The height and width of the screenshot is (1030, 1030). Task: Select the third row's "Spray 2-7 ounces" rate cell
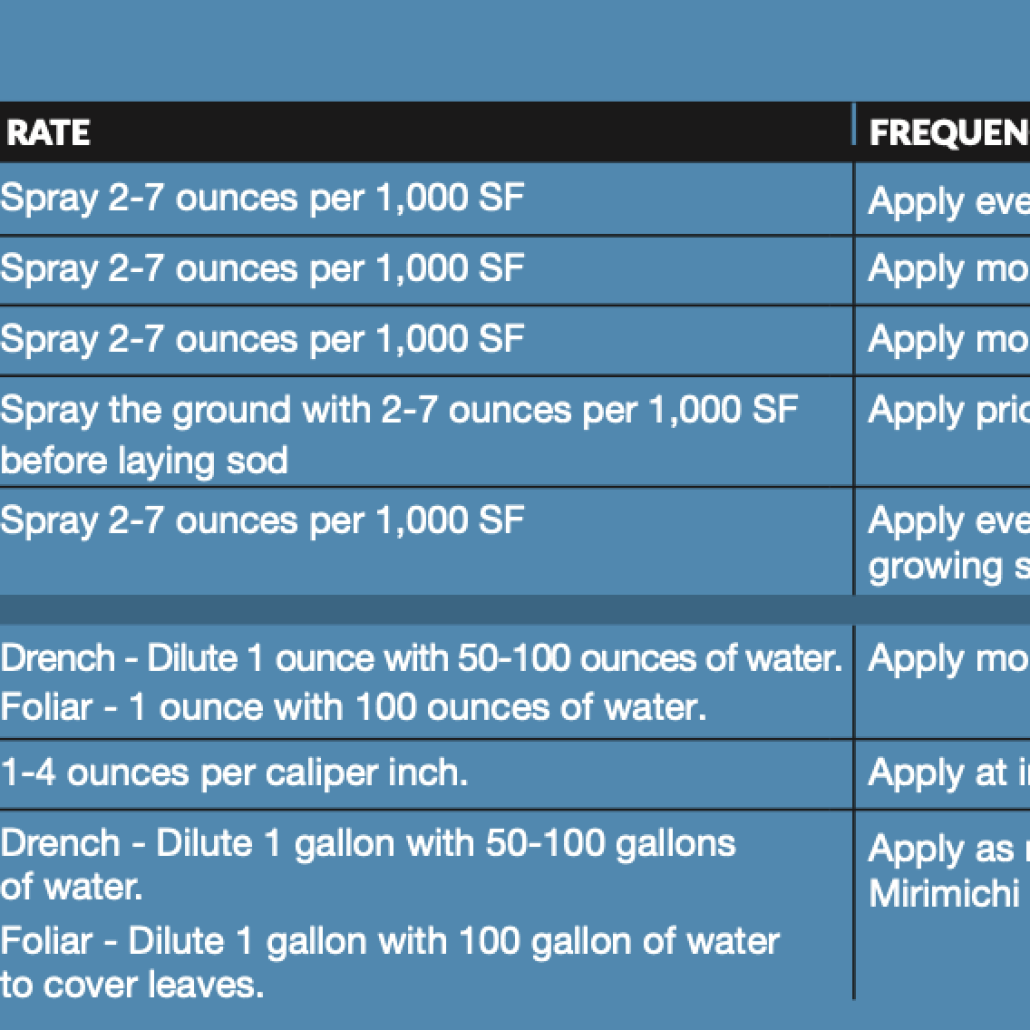point(262,338)
